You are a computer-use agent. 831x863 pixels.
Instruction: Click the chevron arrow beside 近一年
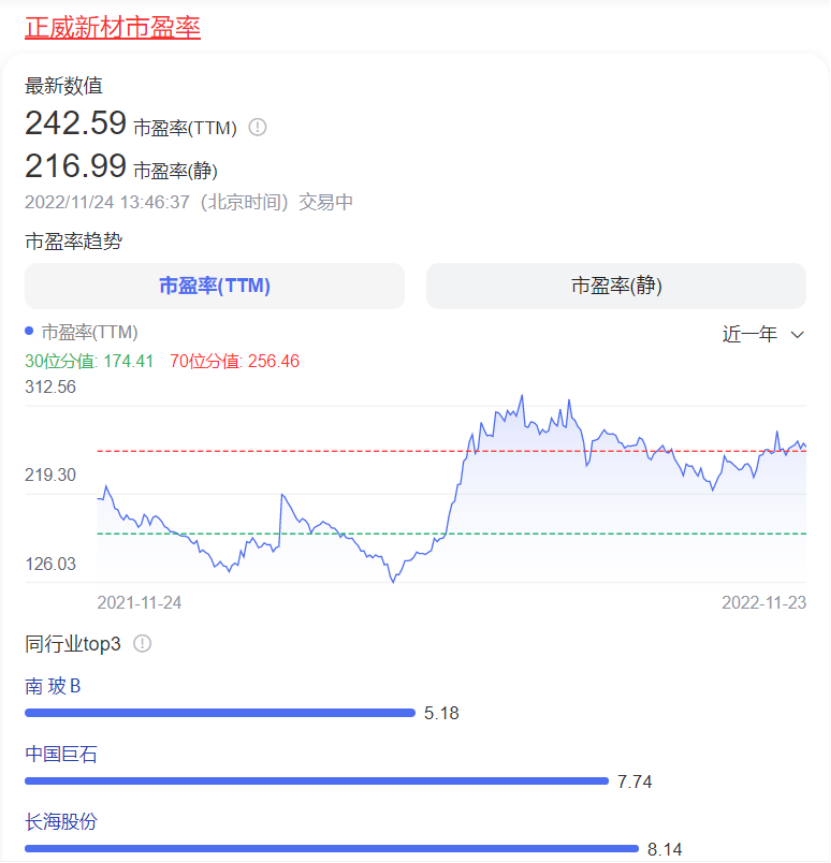797,335
